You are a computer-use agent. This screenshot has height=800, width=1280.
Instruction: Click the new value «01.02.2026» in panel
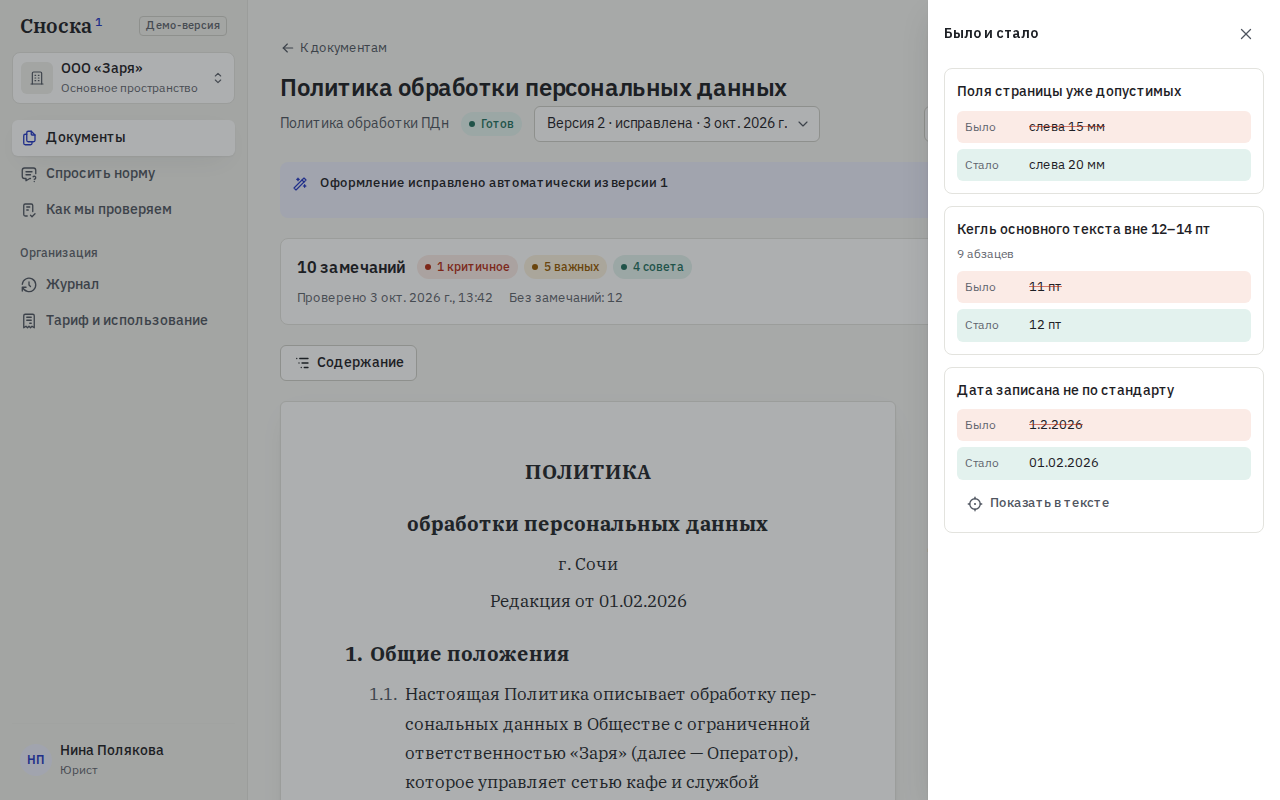[x=1064, y=463]
